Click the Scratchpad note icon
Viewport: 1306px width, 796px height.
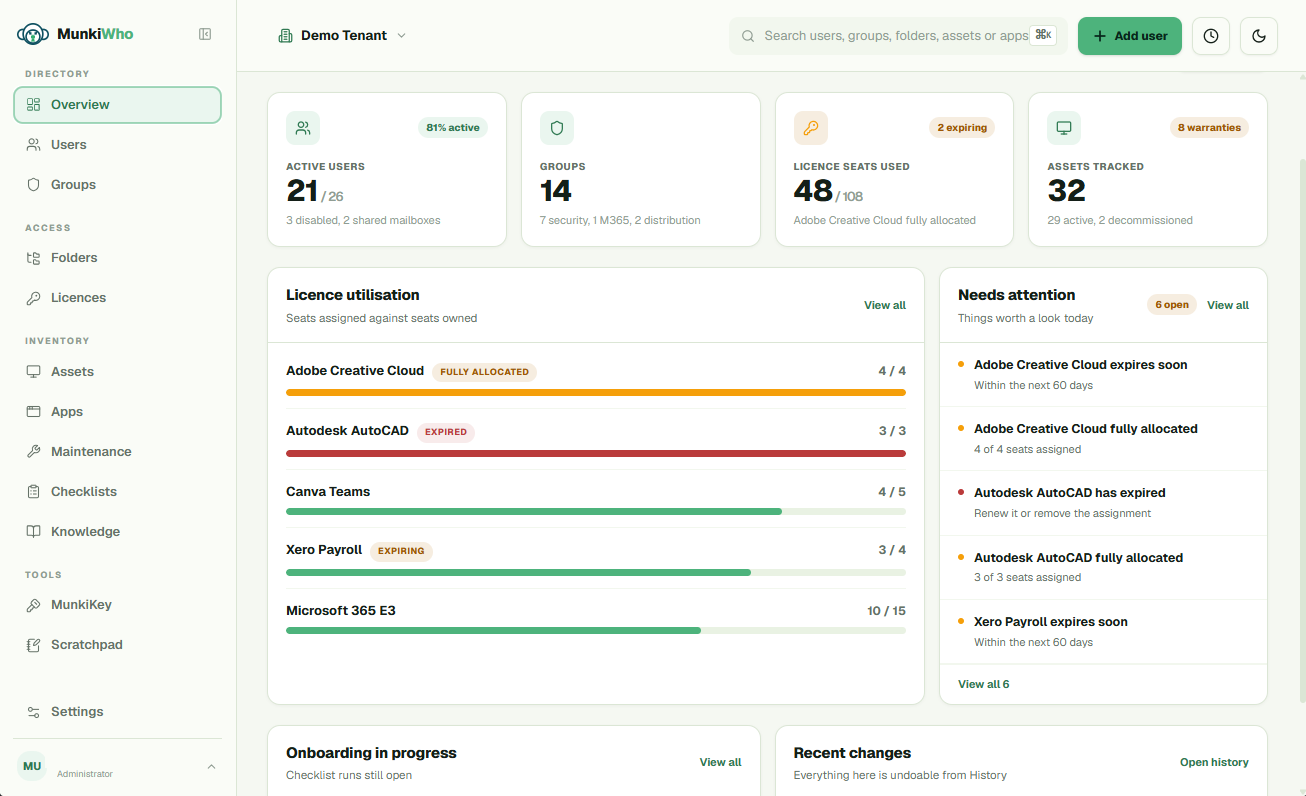click(x=33, y=644)
